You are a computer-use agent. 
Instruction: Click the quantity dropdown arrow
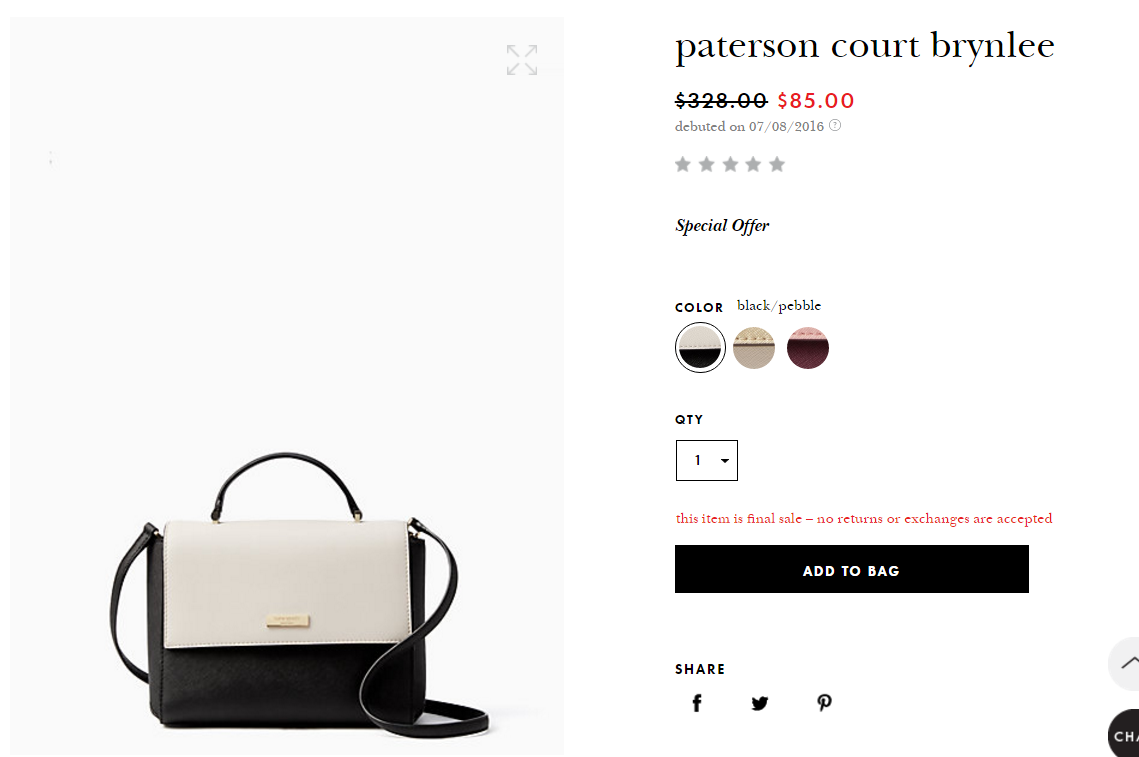tap(724, 461)
